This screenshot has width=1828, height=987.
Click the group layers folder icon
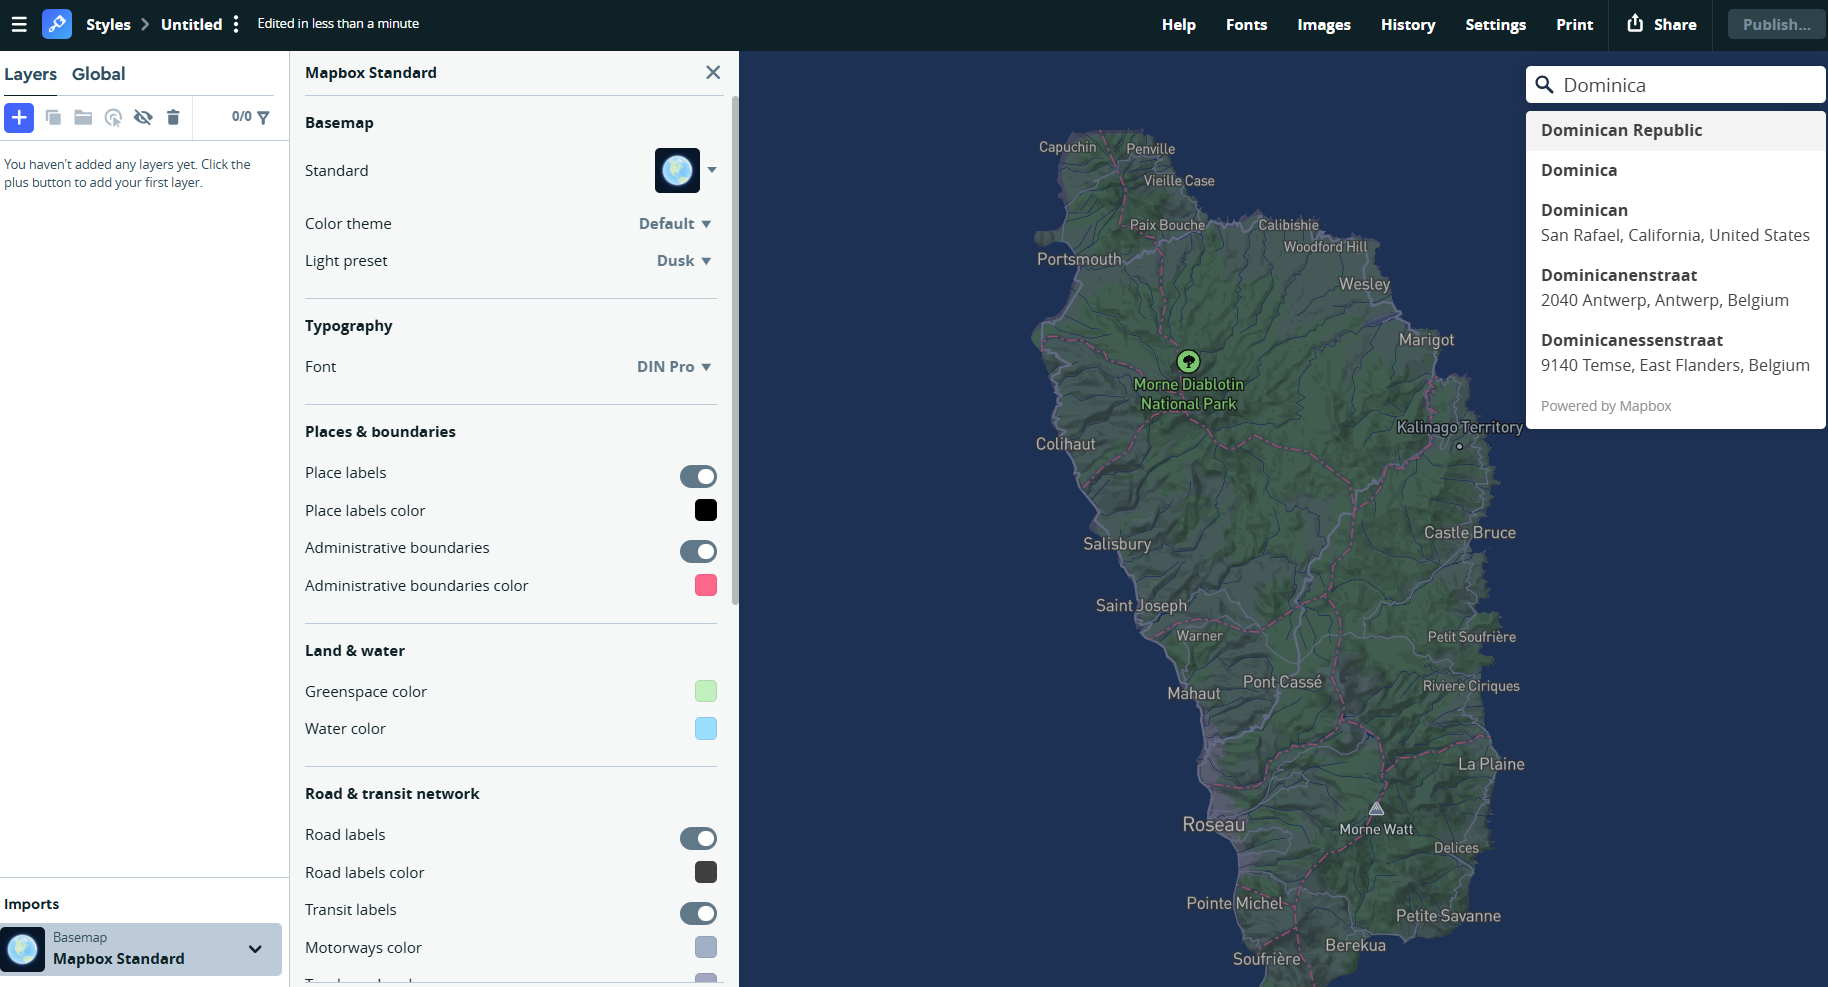83,118
